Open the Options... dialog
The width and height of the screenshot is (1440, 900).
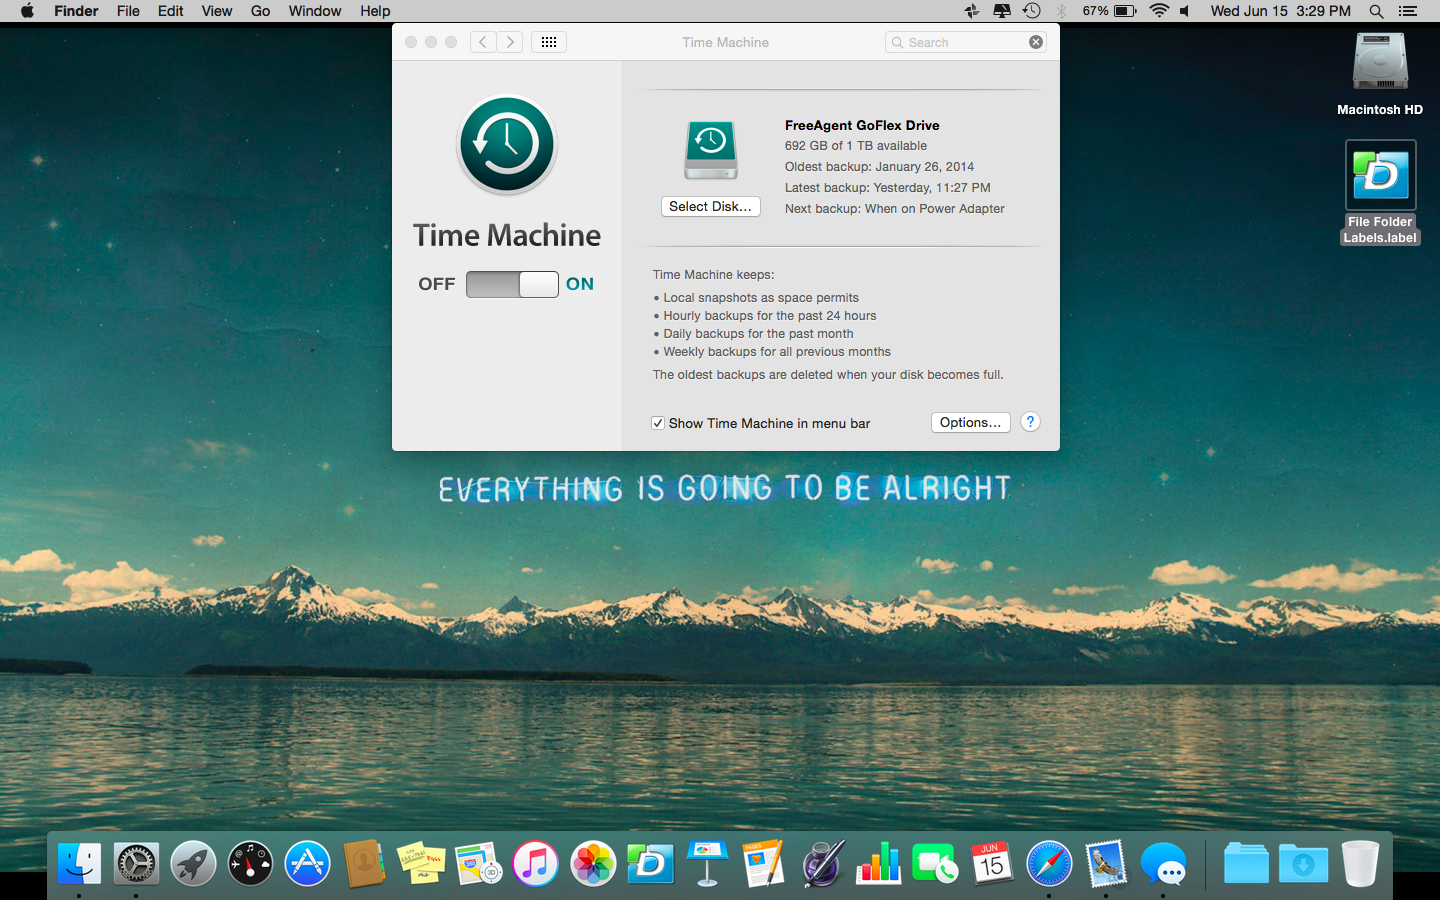[970, 422]
